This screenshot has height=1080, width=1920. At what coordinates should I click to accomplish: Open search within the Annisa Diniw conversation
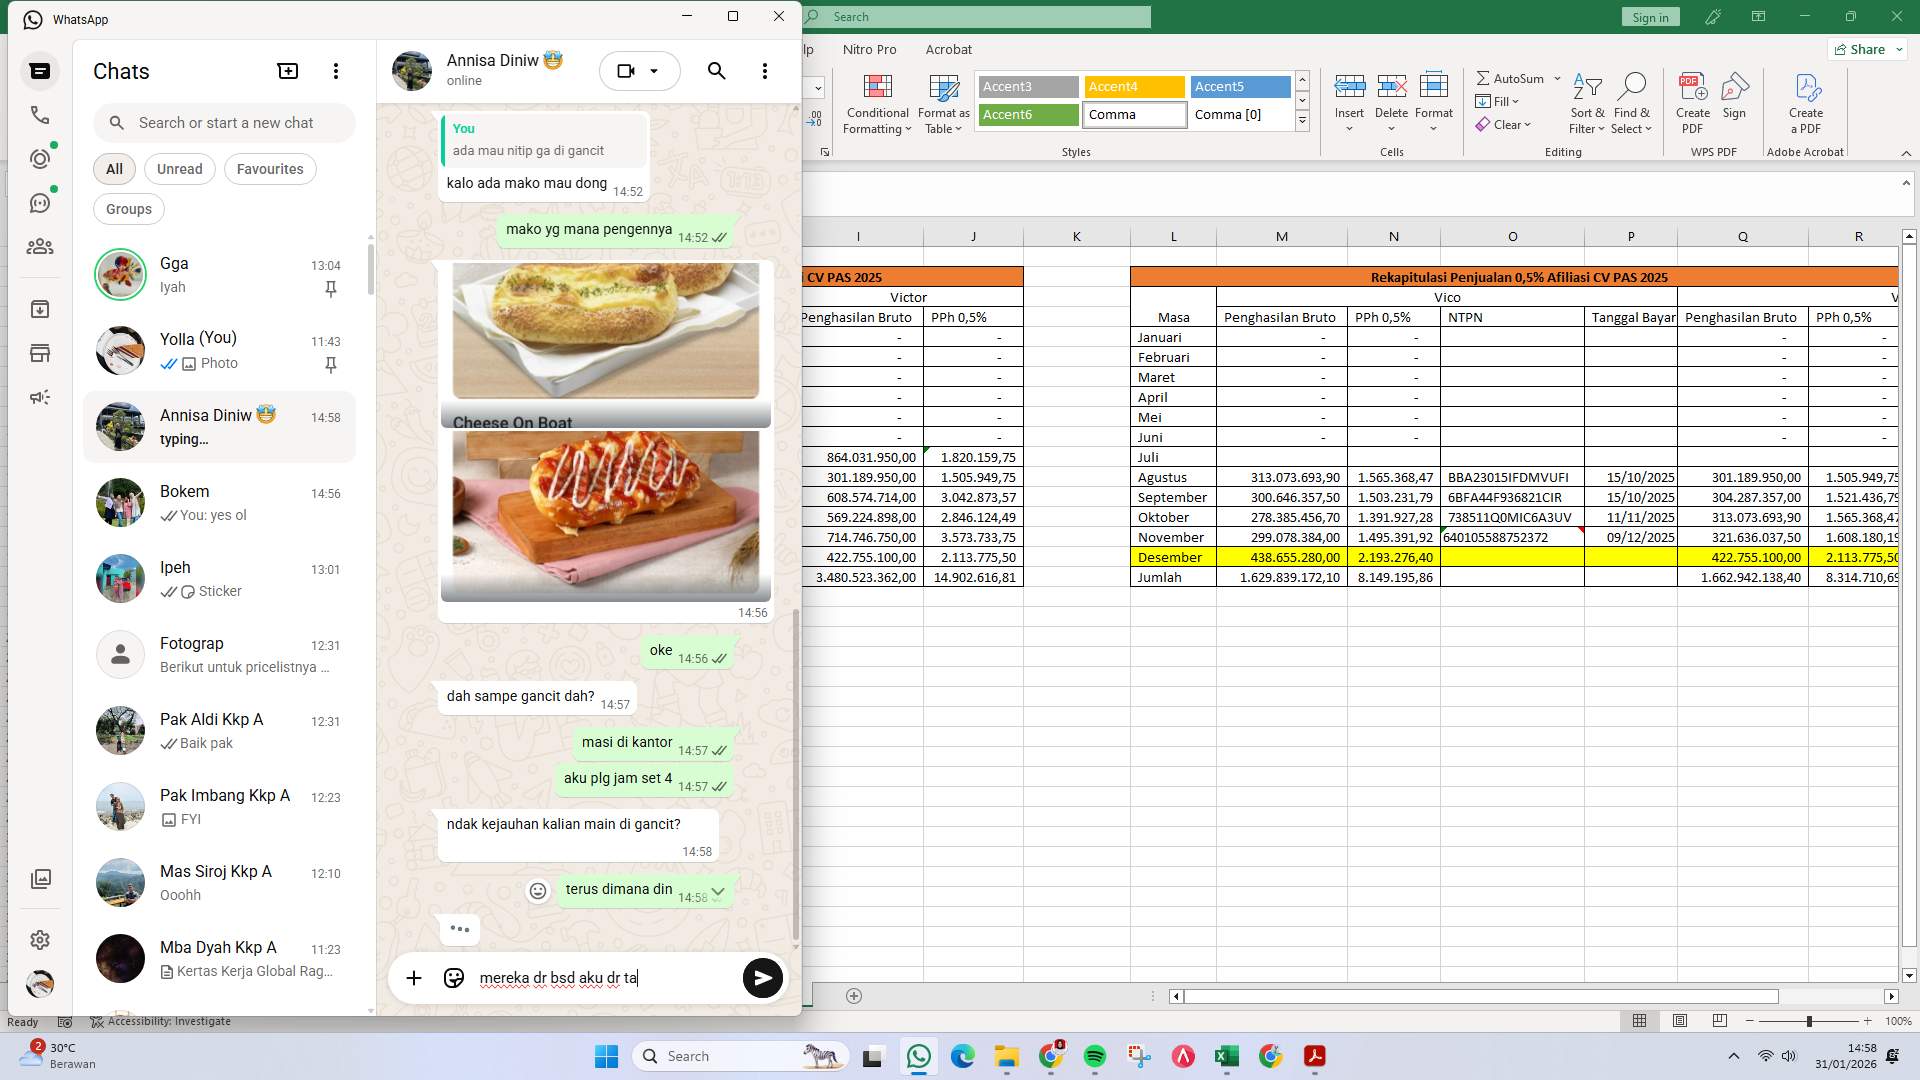716,71
